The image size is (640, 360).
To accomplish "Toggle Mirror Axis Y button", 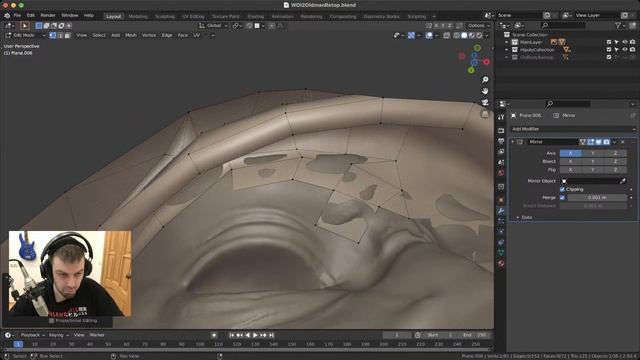I will pos(593,153).
